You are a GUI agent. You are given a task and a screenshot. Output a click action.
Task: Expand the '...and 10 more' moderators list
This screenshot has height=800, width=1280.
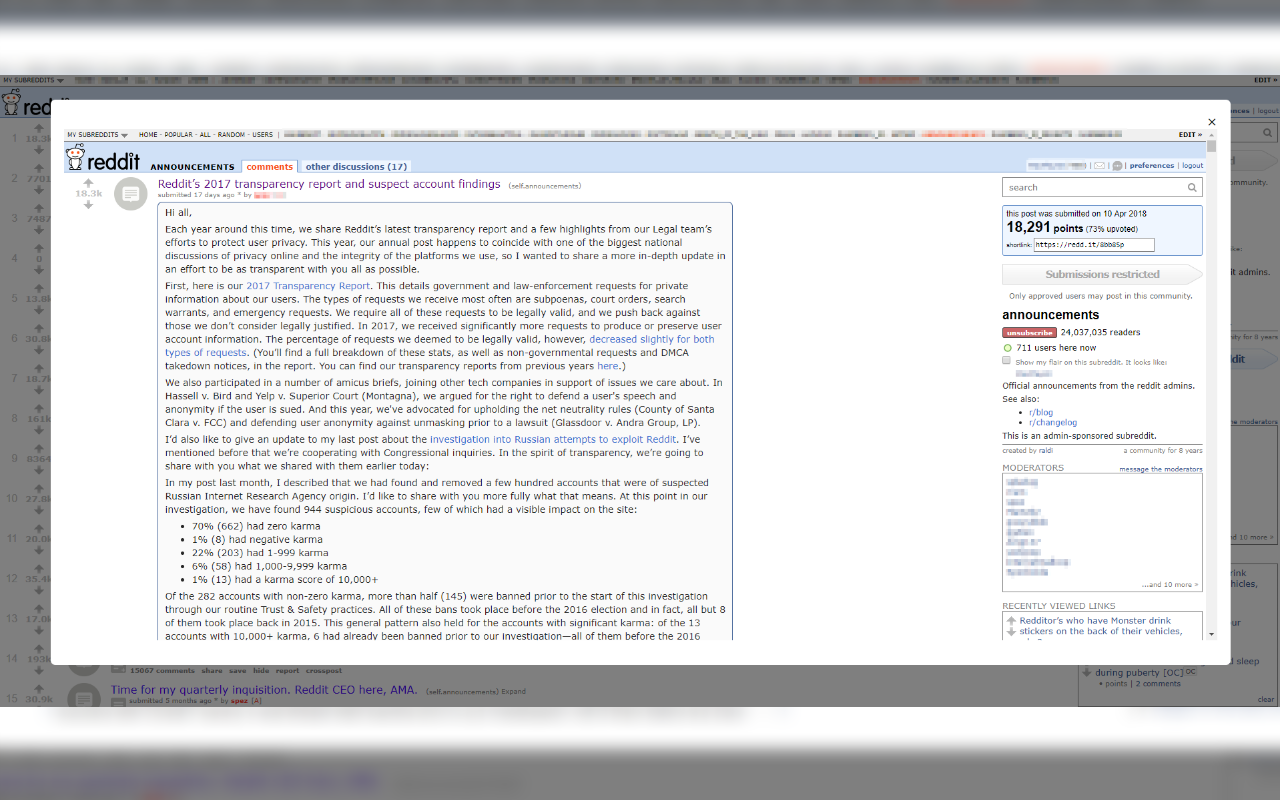click(x=1170, y=585)
